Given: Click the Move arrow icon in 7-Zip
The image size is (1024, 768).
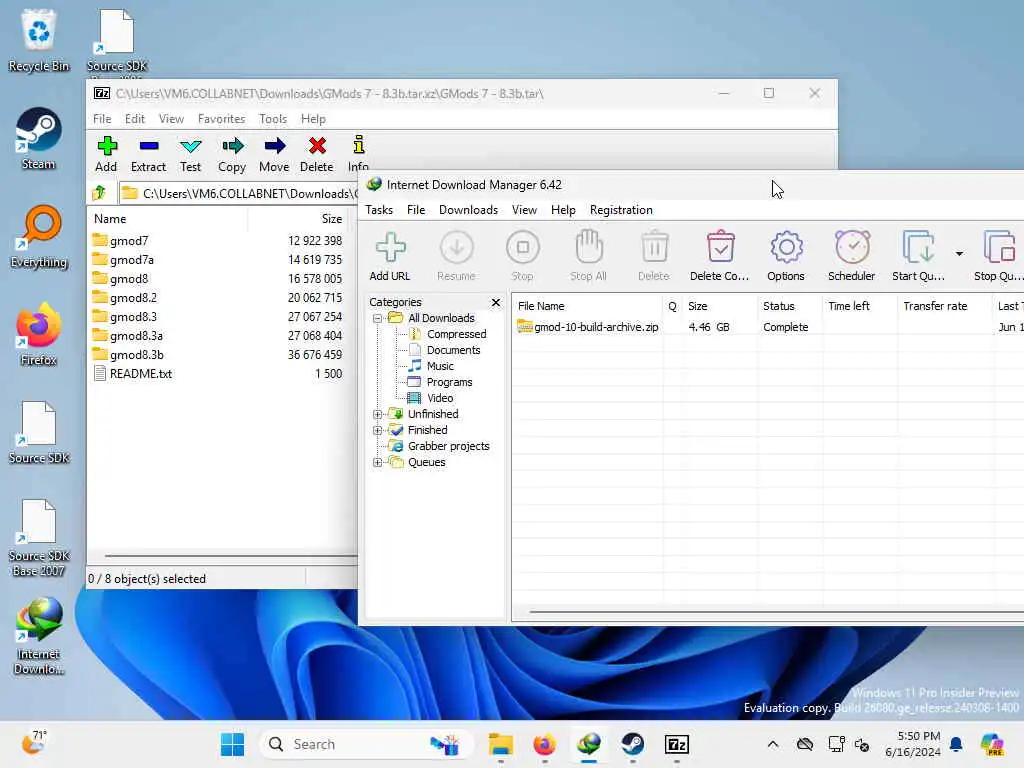Looking at the screenshot, I should pos(275,146).
